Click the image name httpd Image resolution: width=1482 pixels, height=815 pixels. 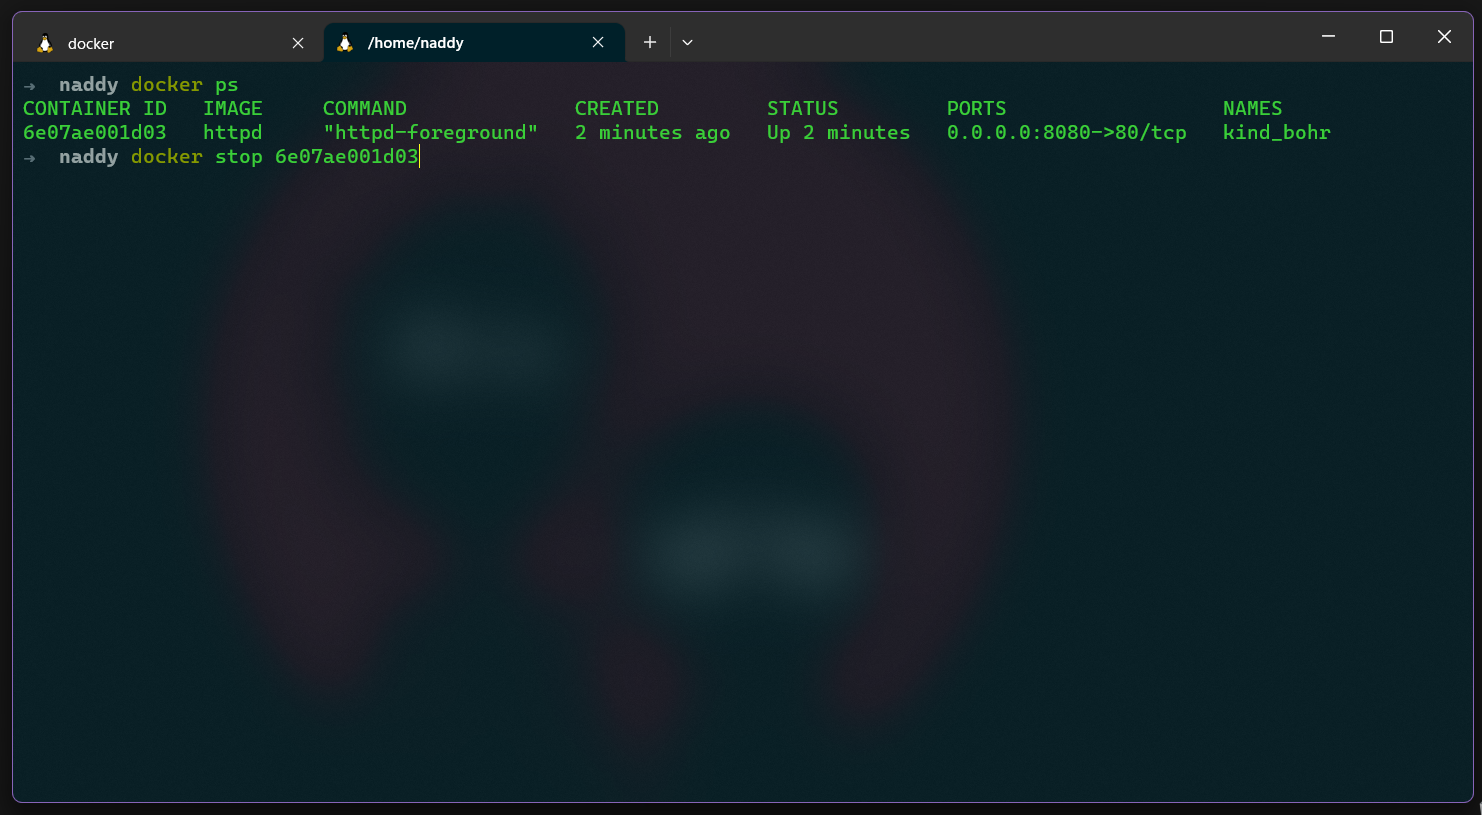pos(232,132)
